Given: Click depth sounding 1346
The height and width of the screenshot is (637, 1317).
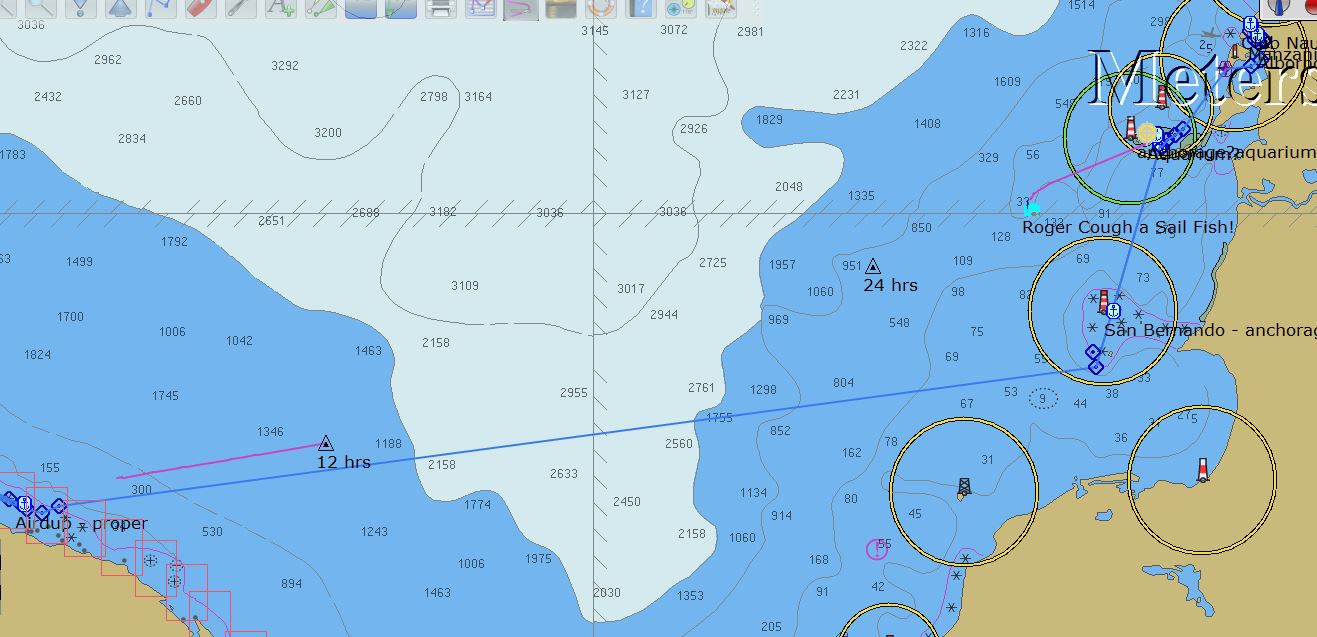Looking at the screenshot, I should [x=270, y=432].
